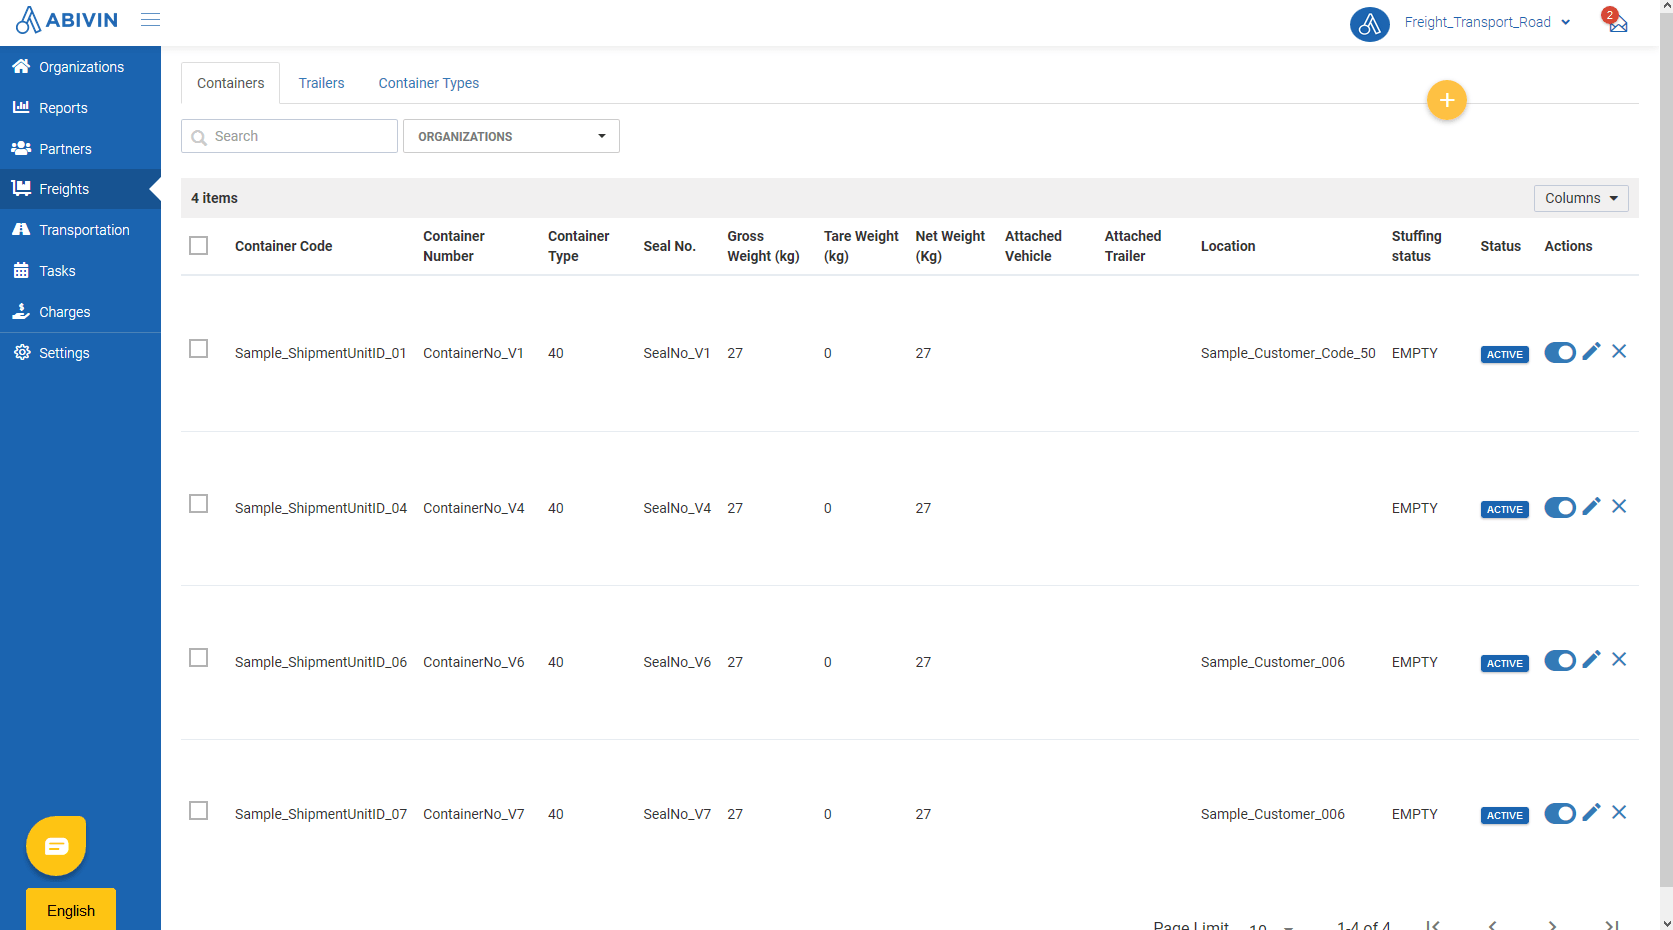Image resolution: width=1673 pixels, height=930 pixels.
Task: Check the row checkbox for Sample_ShipmentUnitID_06
Action: [198, 657]
